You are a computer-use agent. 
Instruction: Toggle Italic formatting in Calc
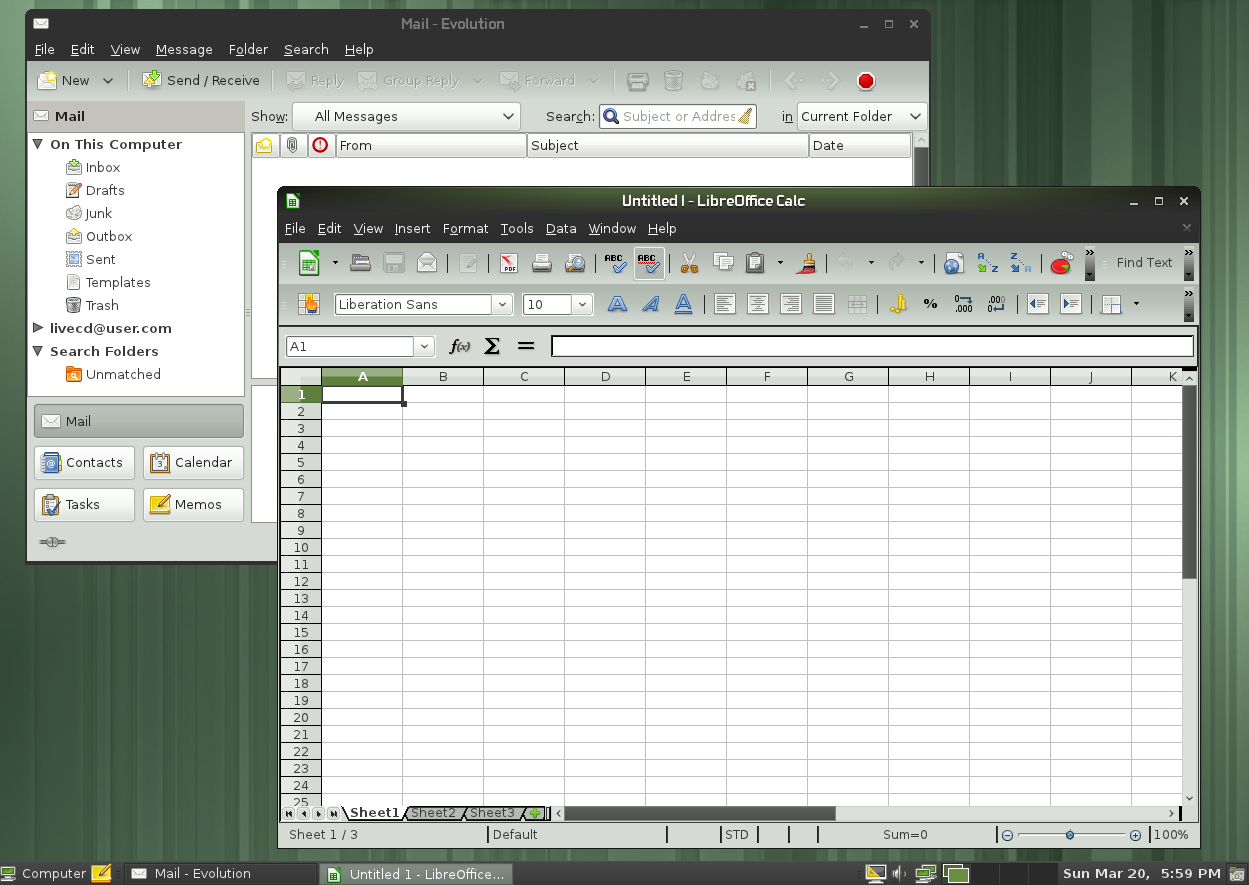pyautogui.click(x=651, y=304)
